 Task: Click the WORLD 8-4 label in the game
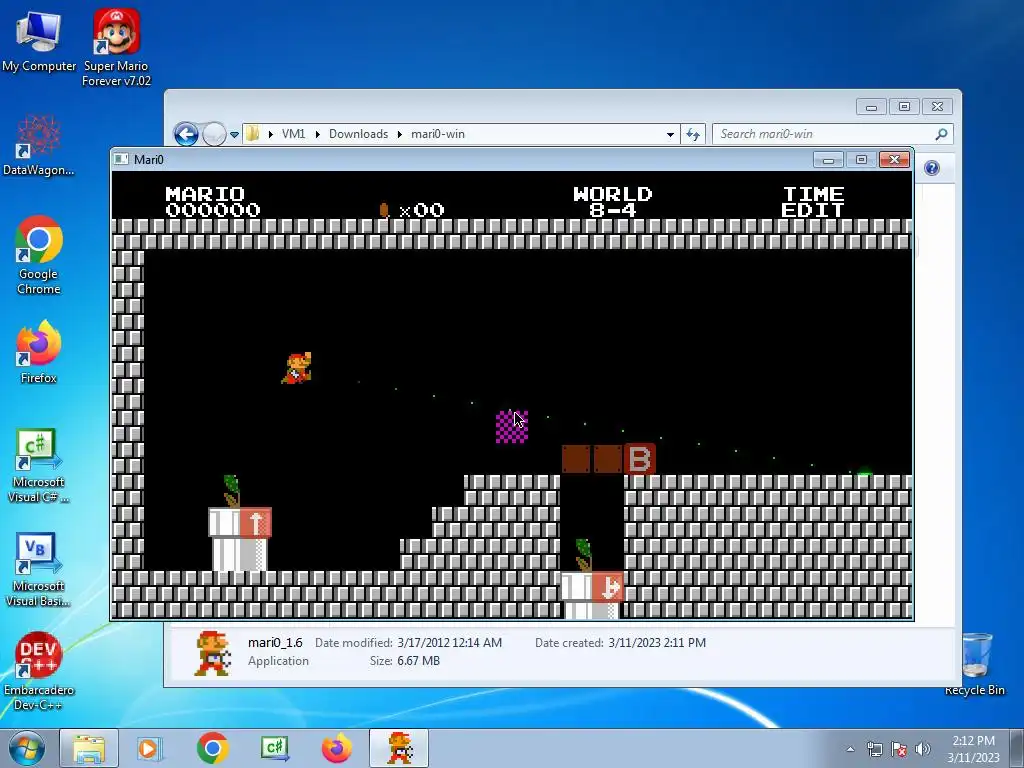pos(613,202)
